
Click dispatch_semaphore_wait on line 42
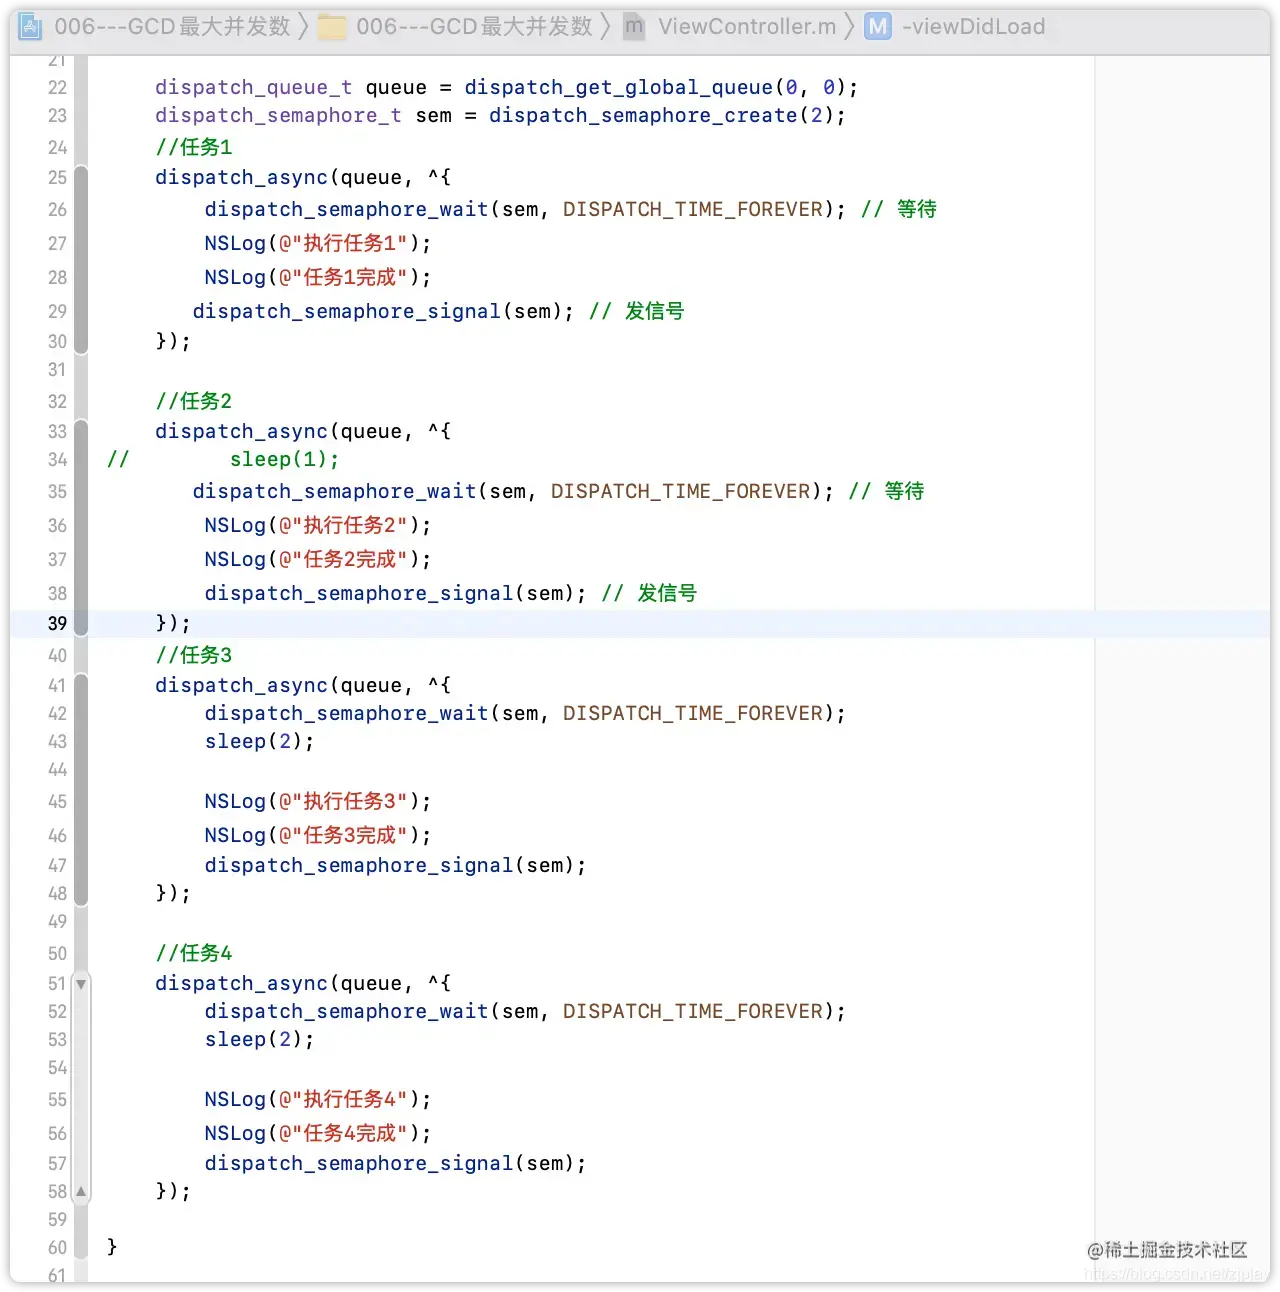click(x=346, y=714)
